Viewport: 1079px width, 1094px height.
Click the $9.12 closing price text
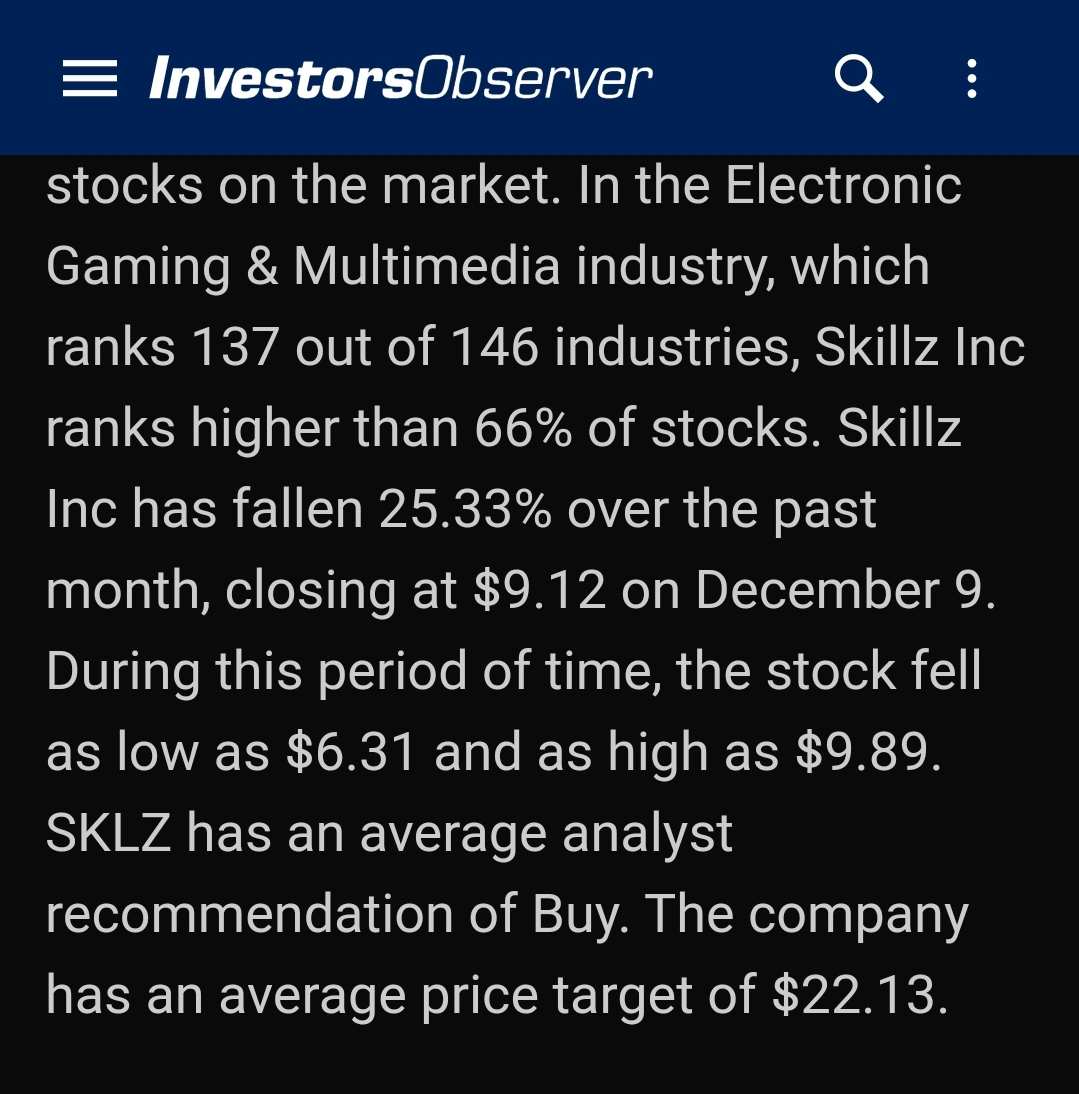point(539,590)
